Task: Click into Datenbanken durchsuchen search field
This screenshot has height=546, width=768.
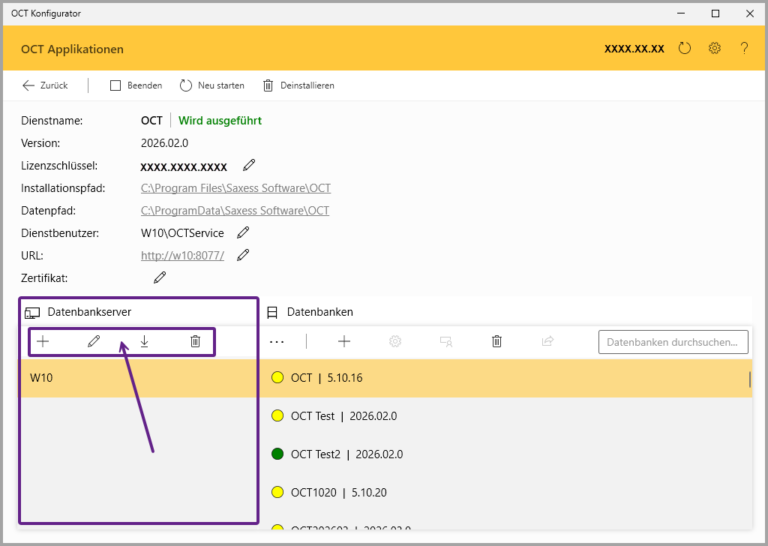Action: (x=673, y=342)
